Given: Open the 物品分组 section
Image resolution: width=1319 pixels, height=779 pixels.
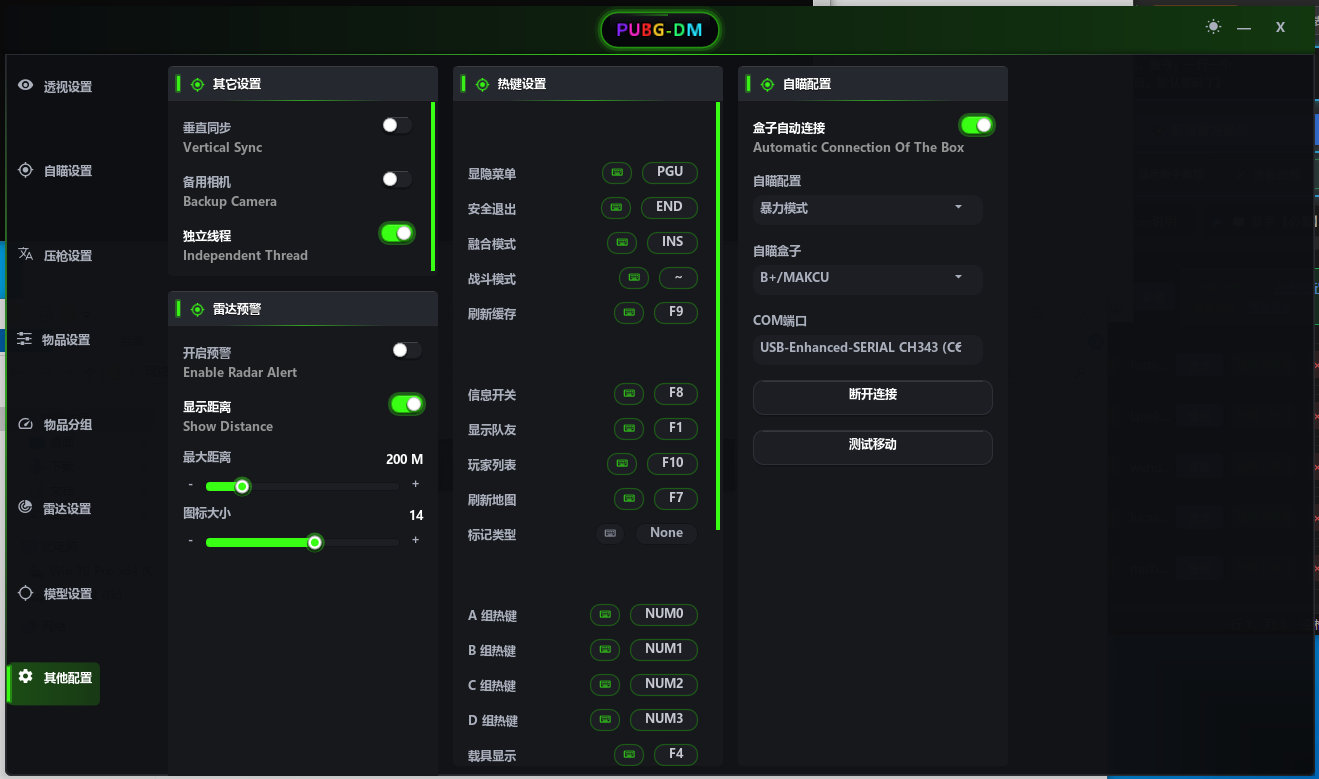Looking at the screenshot, I should point(55,424).
